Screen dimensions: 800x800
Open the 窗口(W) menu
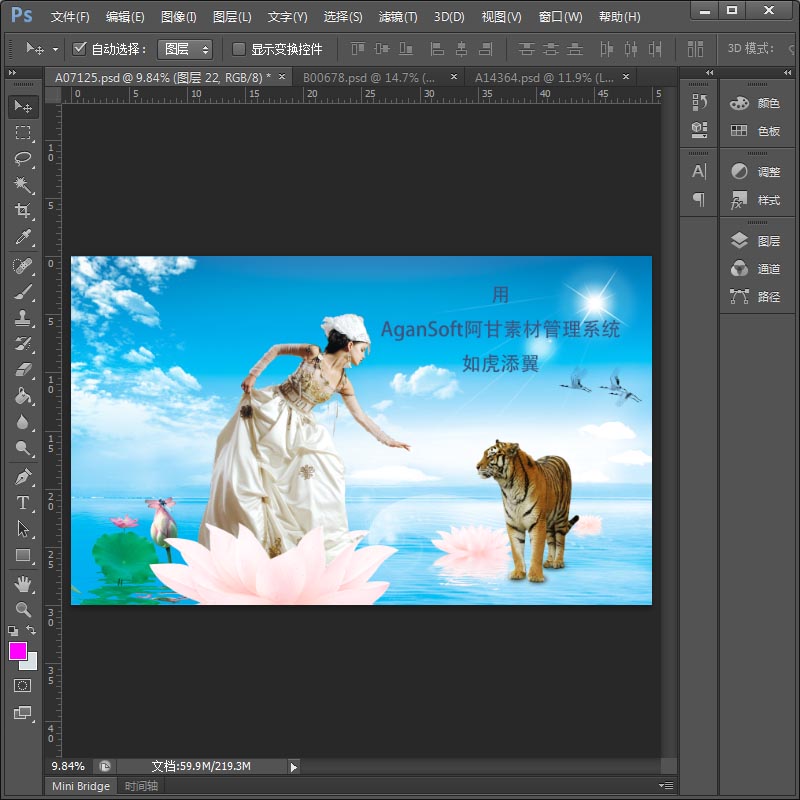coord(560,17)
